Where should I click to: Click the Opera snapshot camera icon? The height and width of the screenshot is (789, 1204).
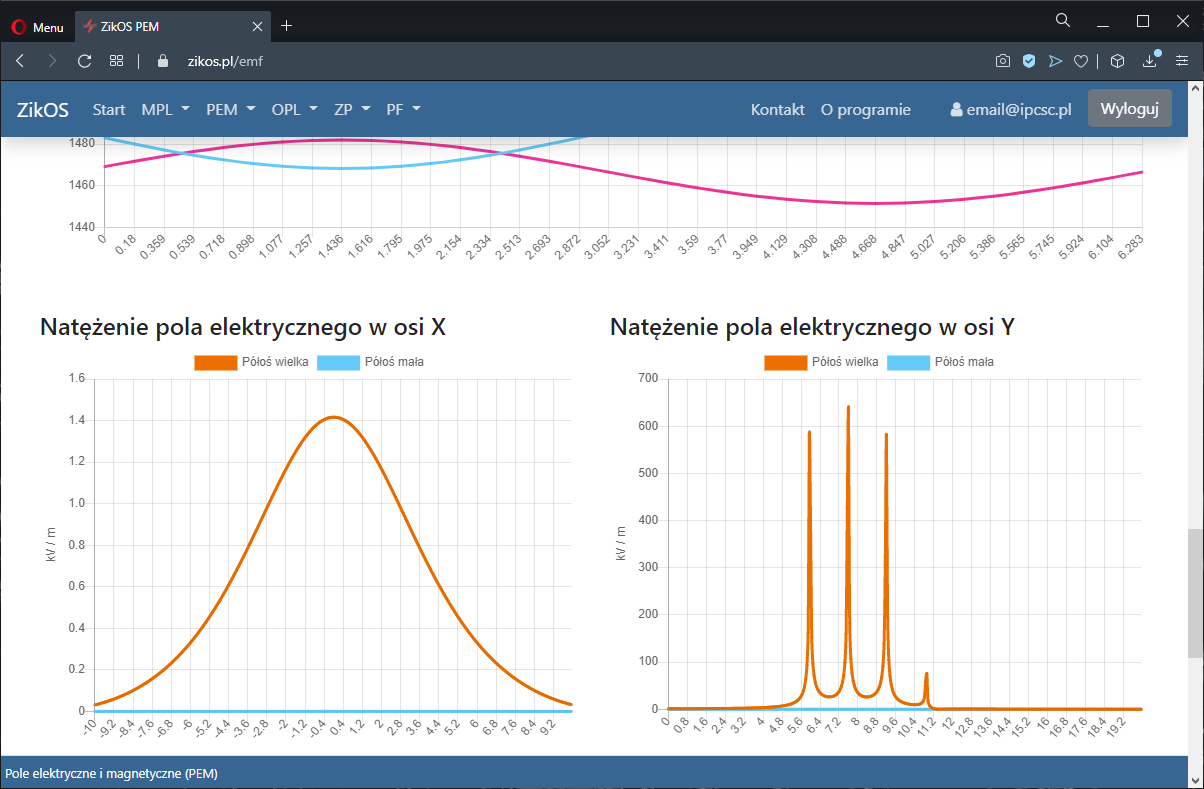[x=1002, y=61]
